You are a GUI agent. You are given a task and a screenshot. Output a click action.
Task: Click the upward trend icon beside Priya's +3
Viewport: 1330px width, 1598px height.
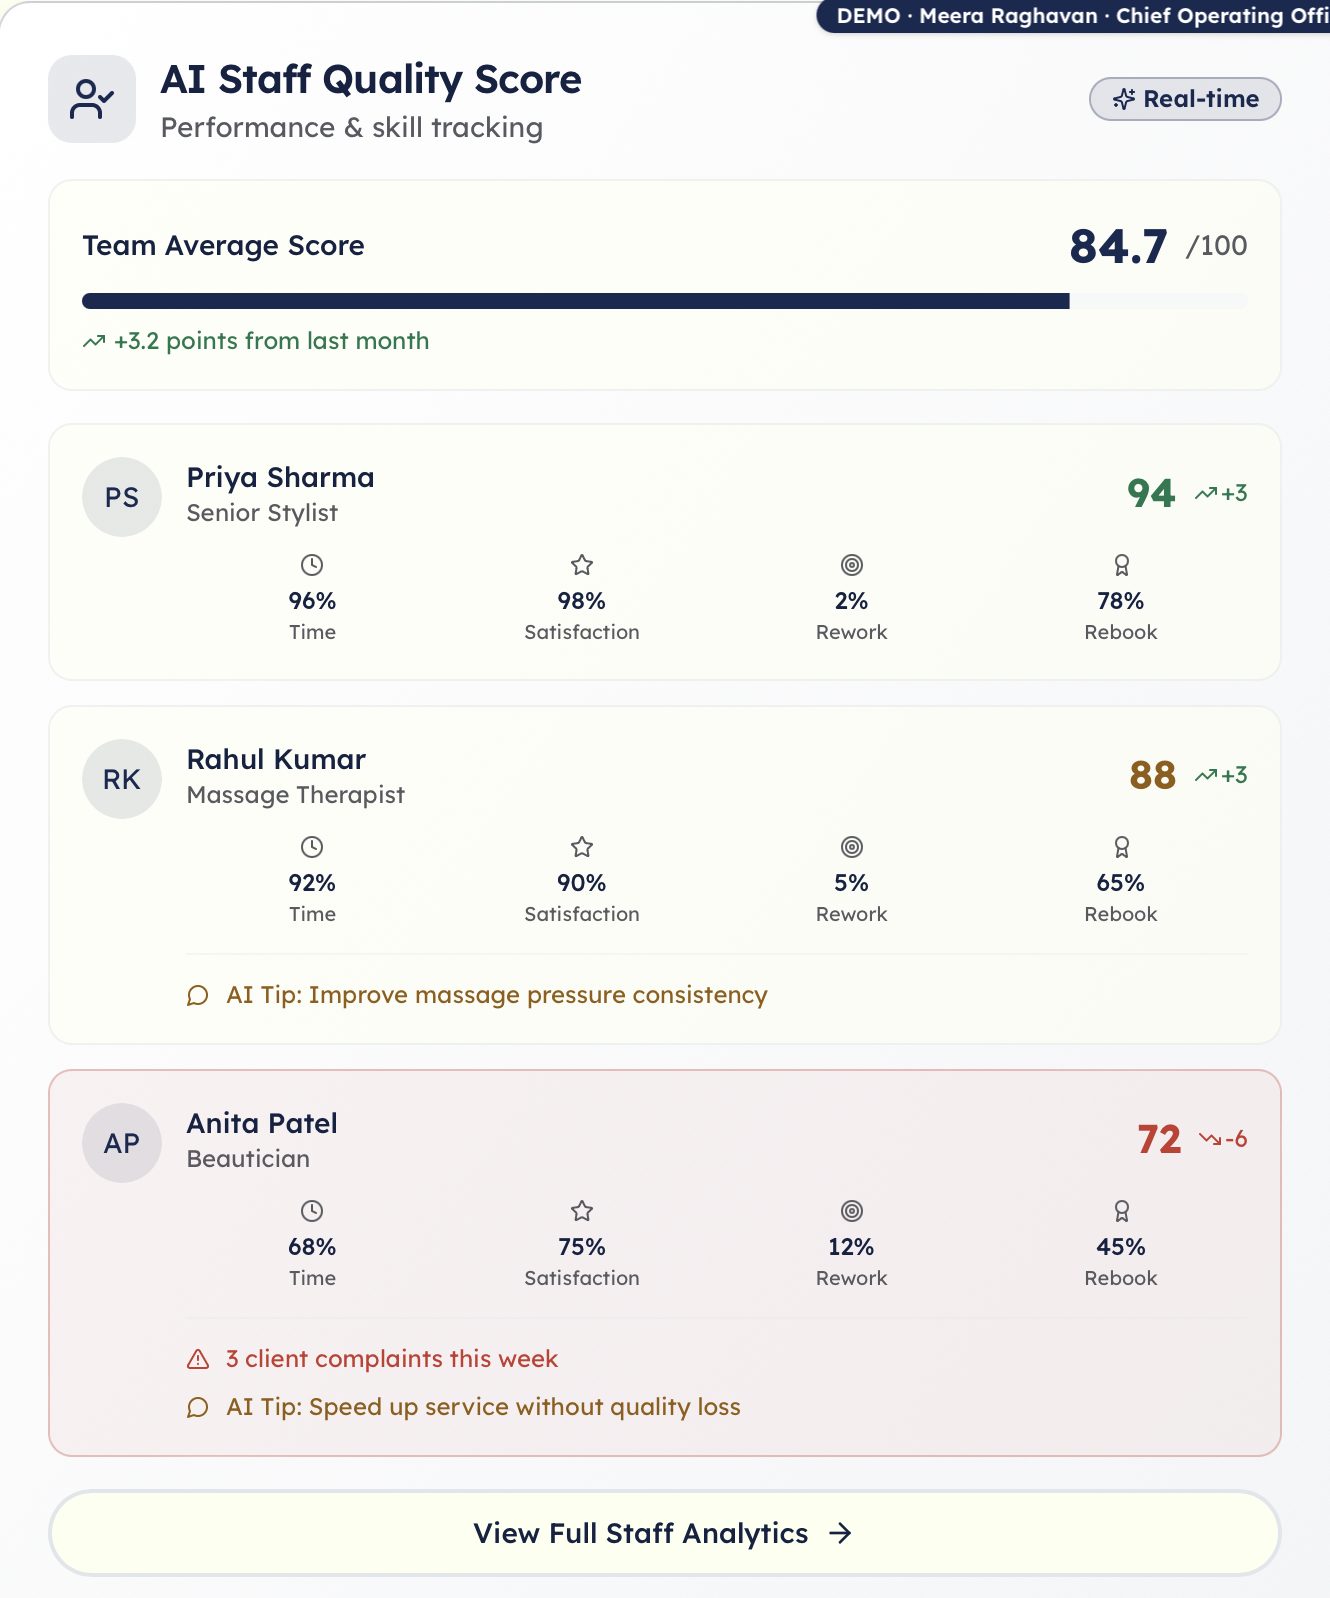(1206, 493)
